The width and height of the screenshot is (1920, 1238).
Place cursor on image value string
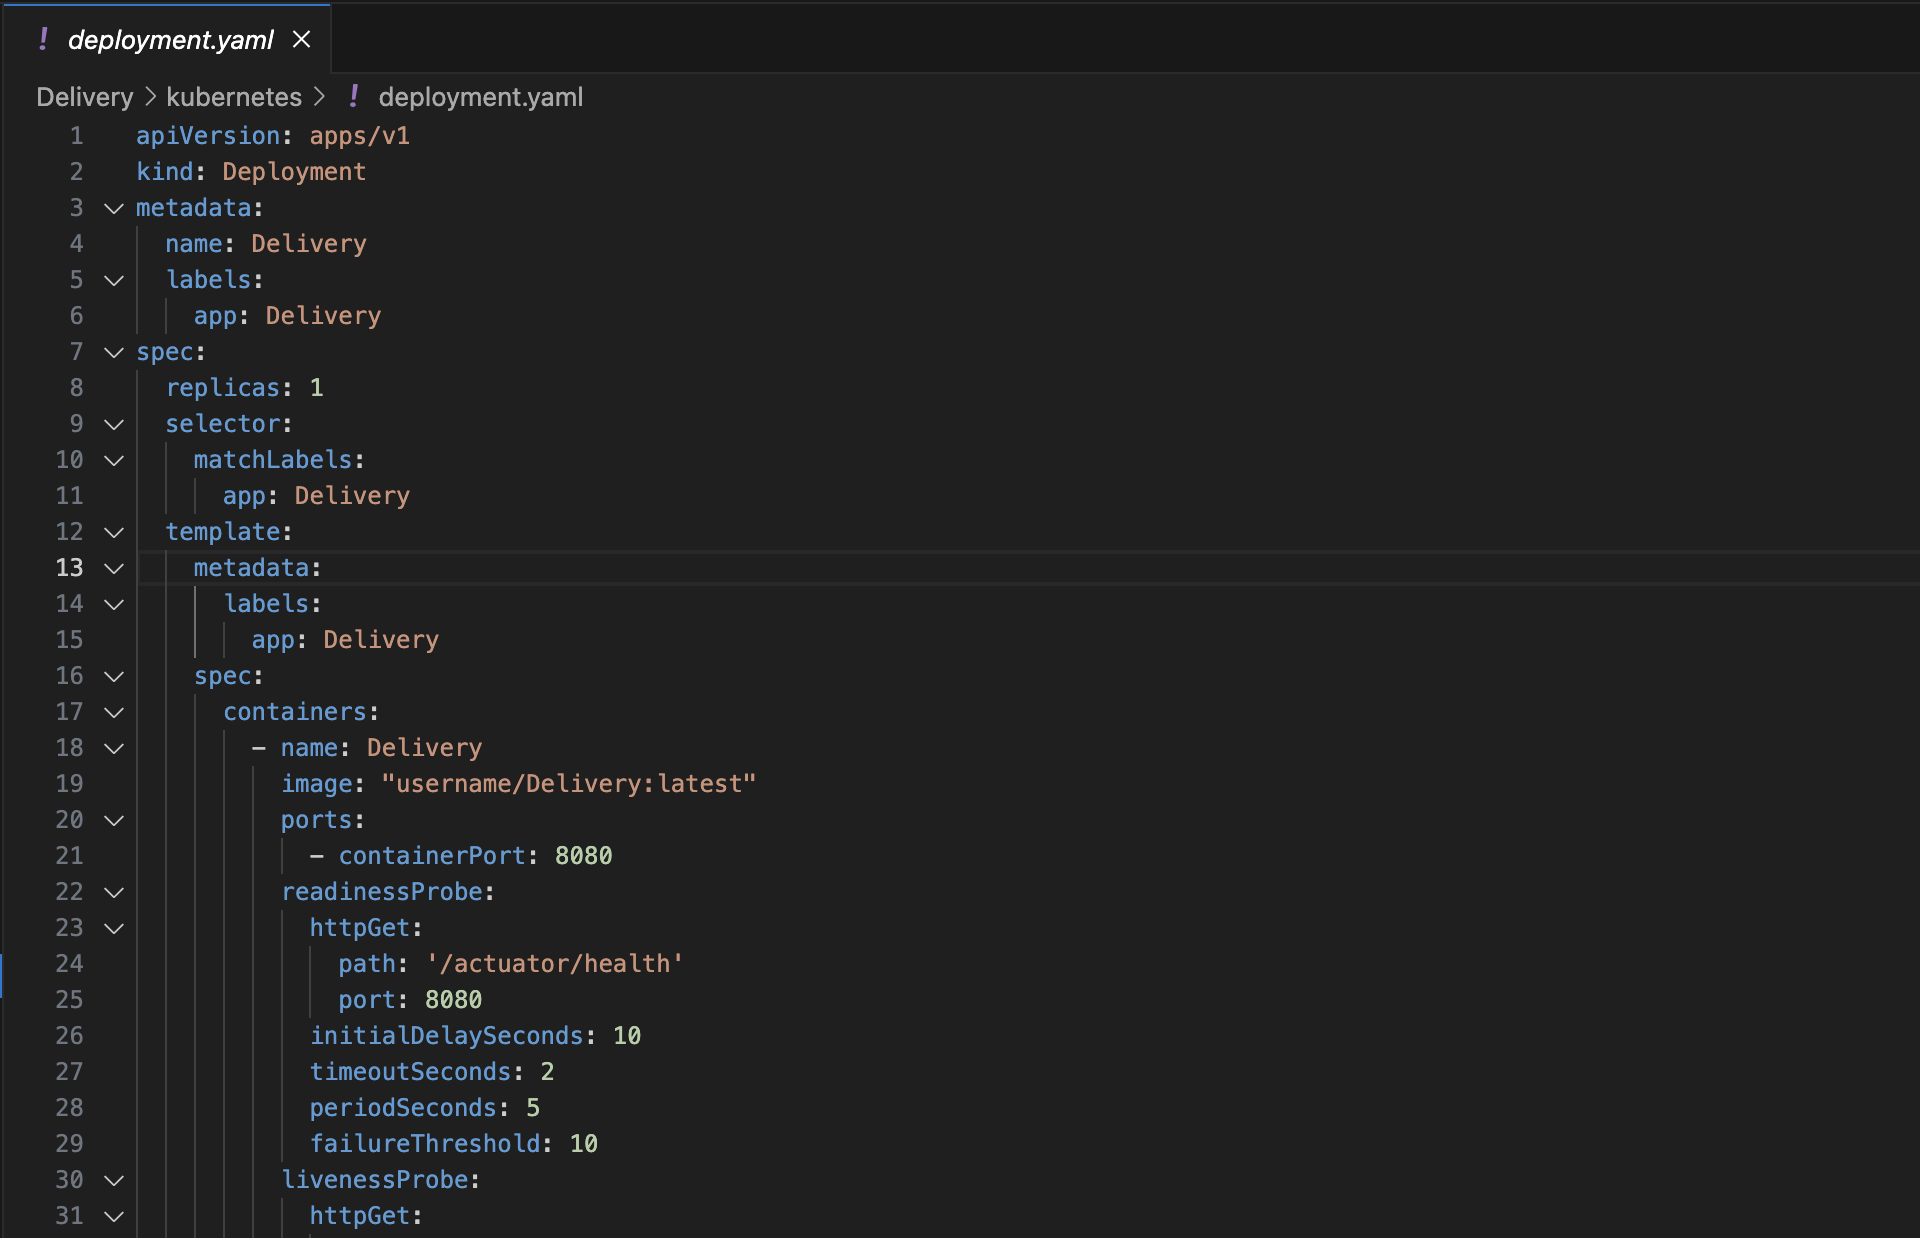568,784
